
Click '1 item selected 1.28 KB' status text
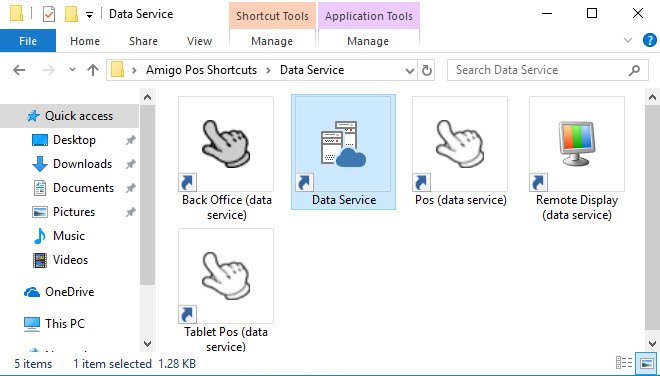click(x=134, y=363)
